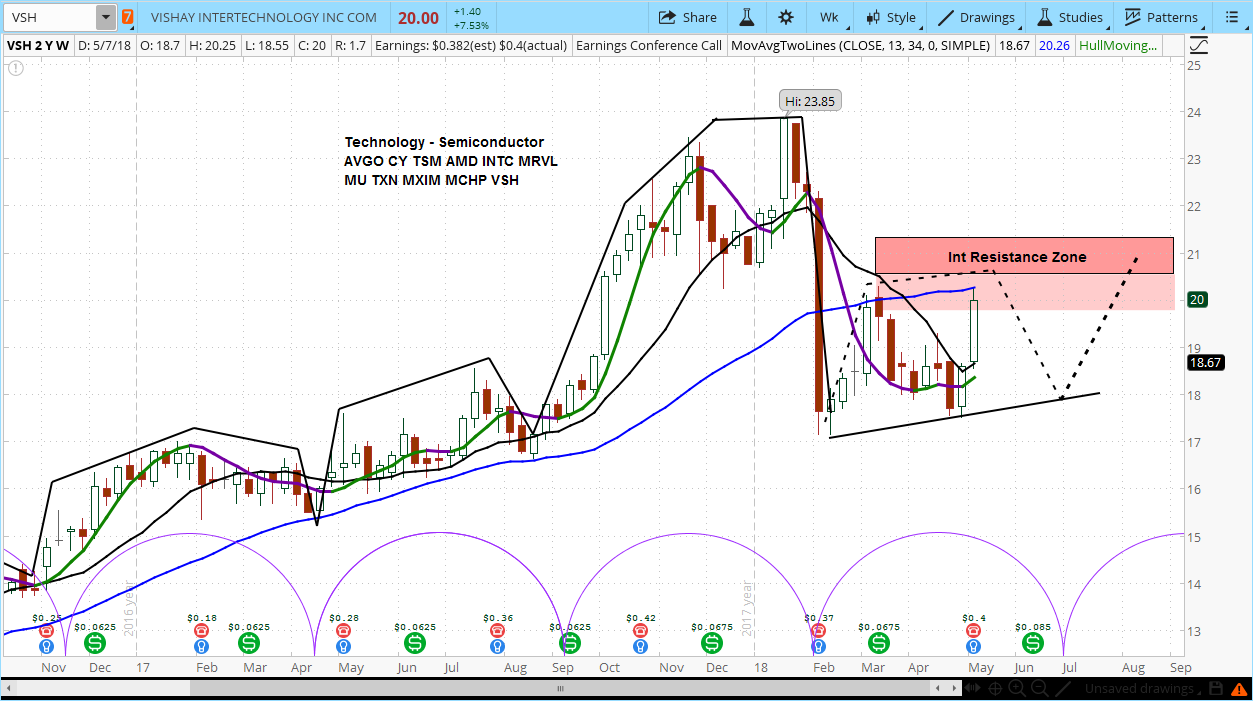Screen dimensions: 1253x701
Task: Click the red earnings icon labeled $0.28
Action: tap(343, 631)
